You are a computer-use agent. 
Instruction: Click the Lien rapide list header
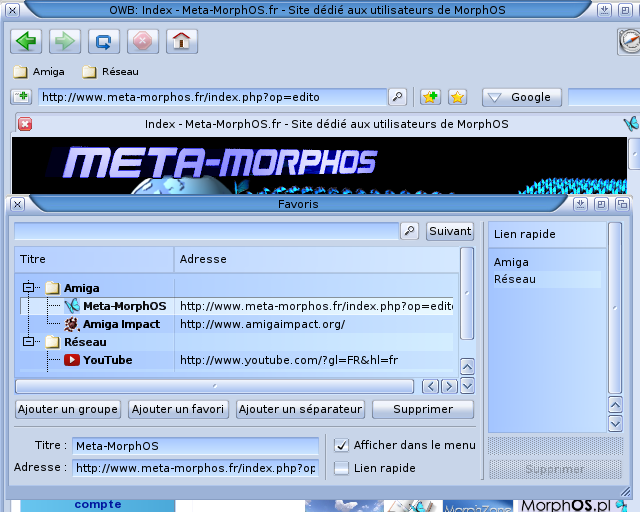[547, 234]
